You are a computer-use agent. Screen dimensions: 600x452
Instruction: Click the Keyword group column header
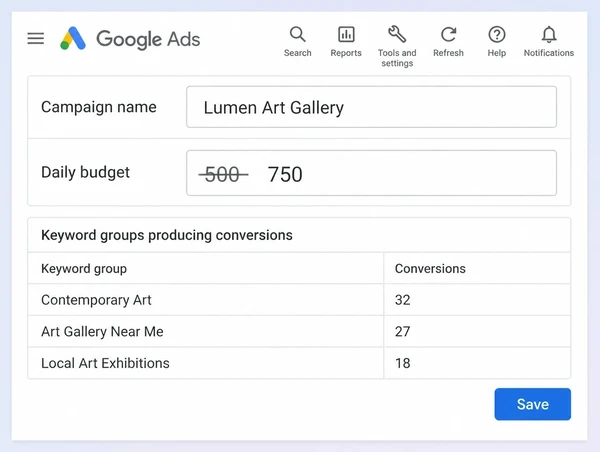pyautogui.click(x=84, y=269)
